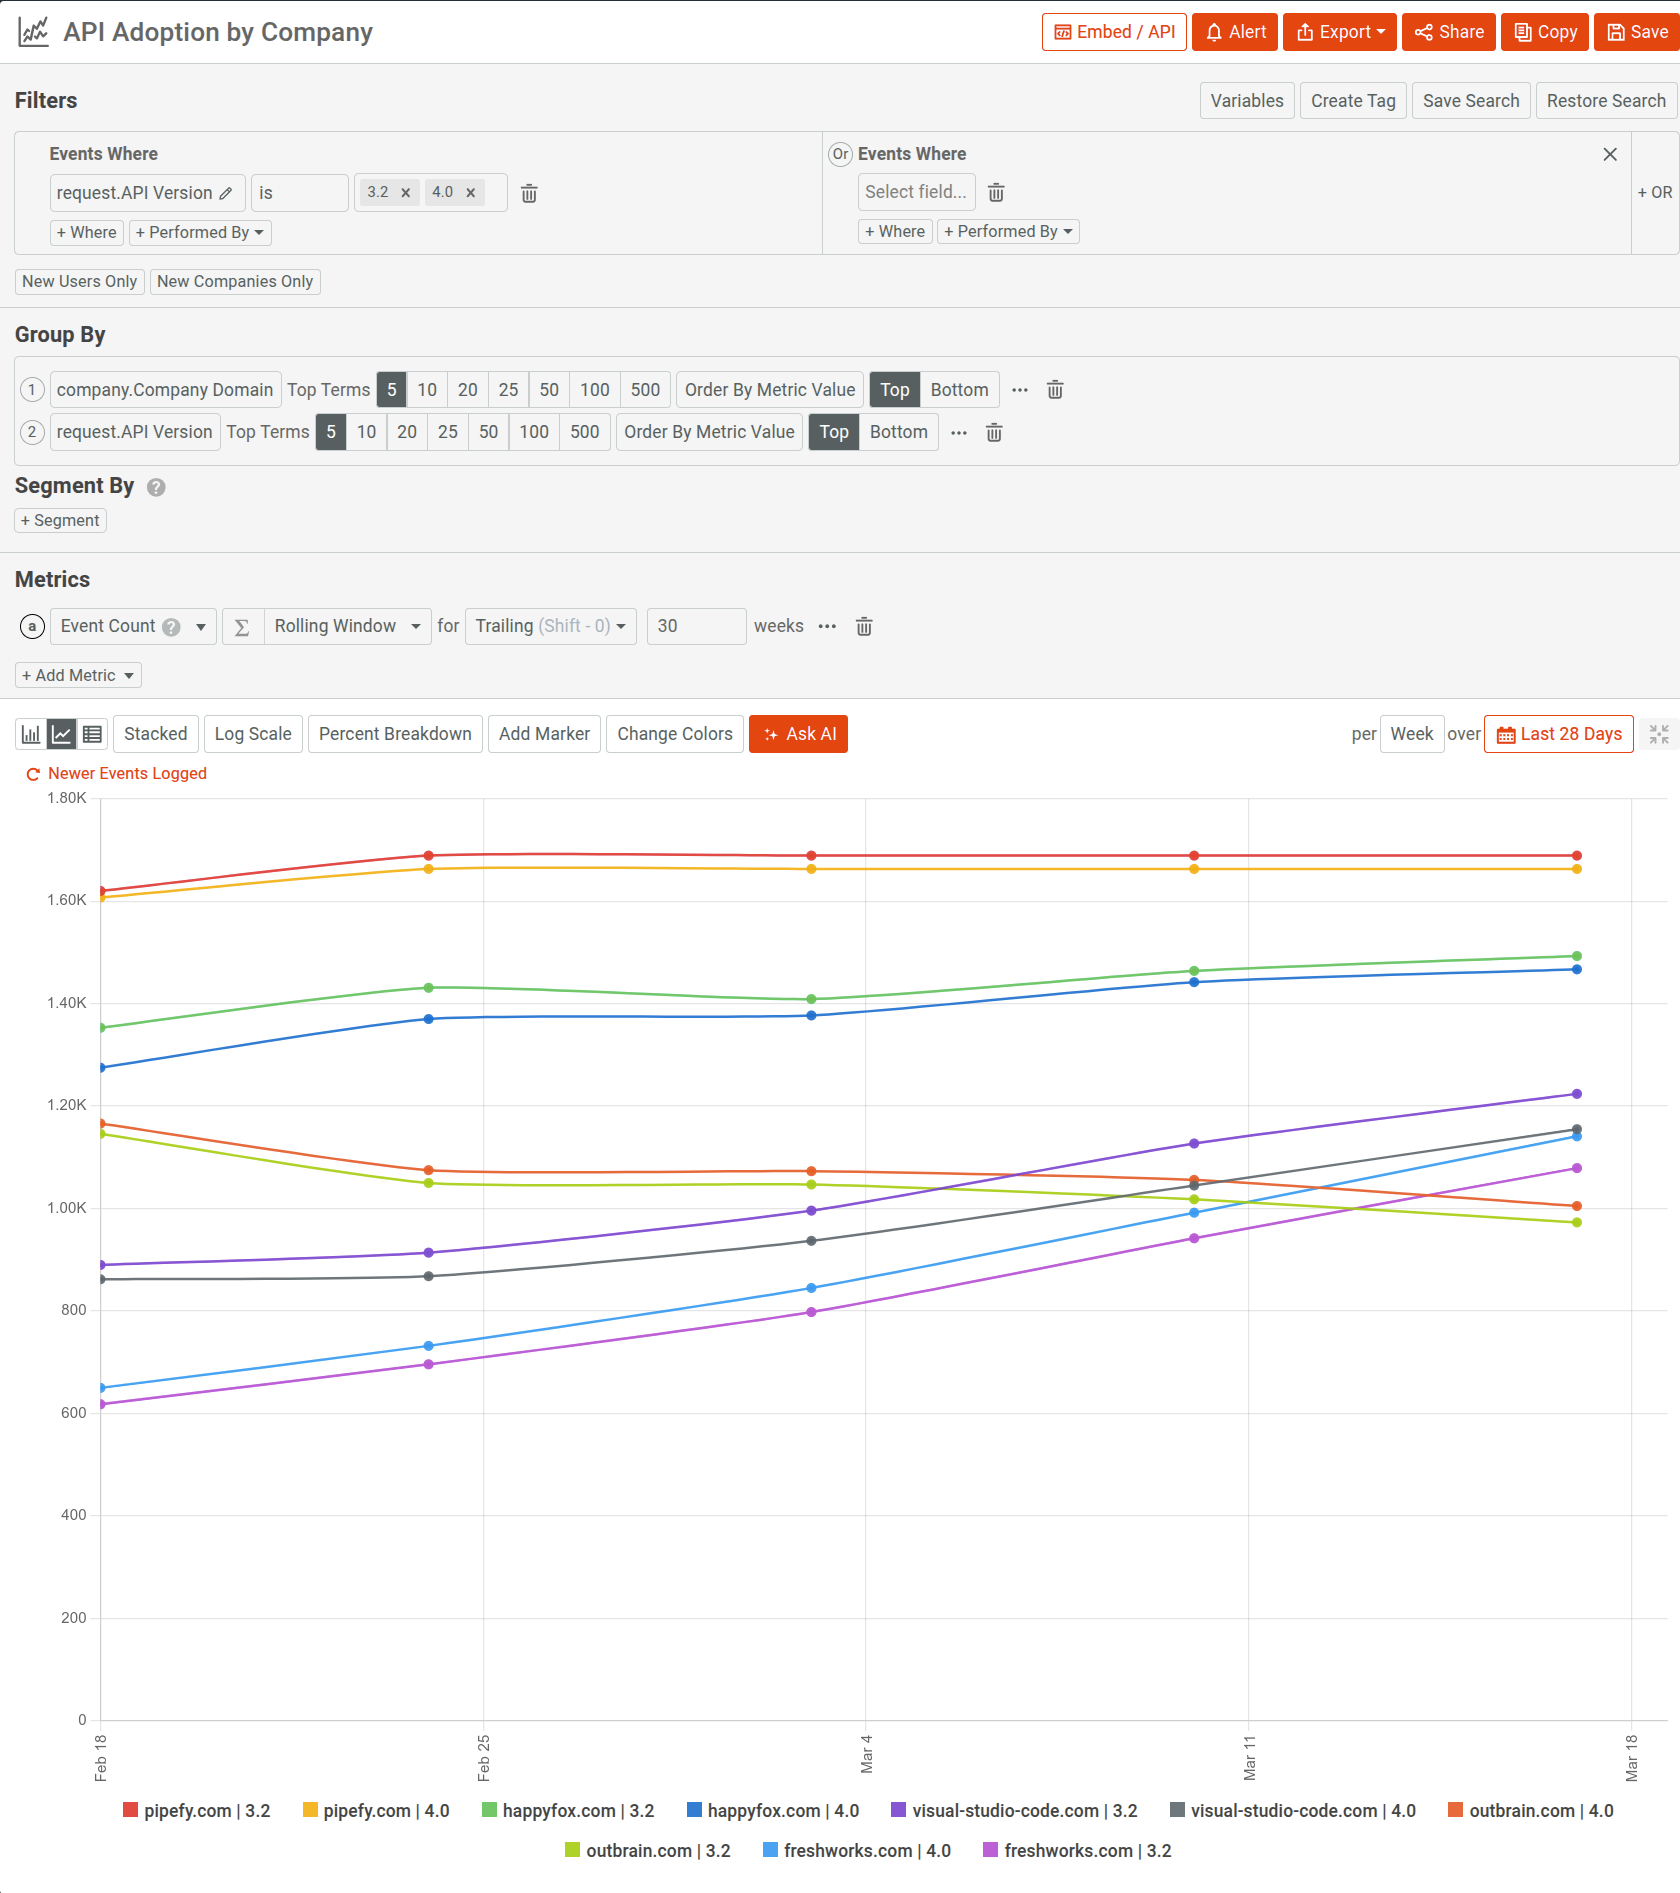Delete the company.Company Domain group by
The image size is (1680, 1893).
tap(1055, 390)
